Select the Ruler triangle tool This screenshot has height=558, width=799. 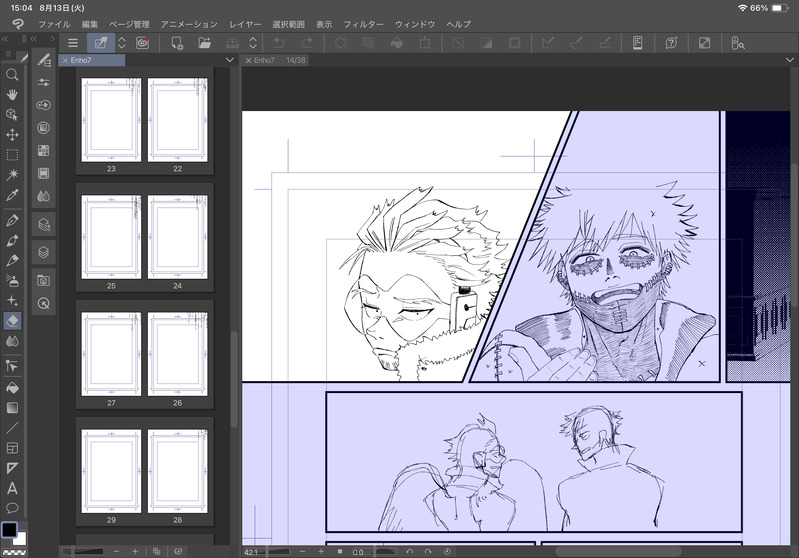(12, 468)
